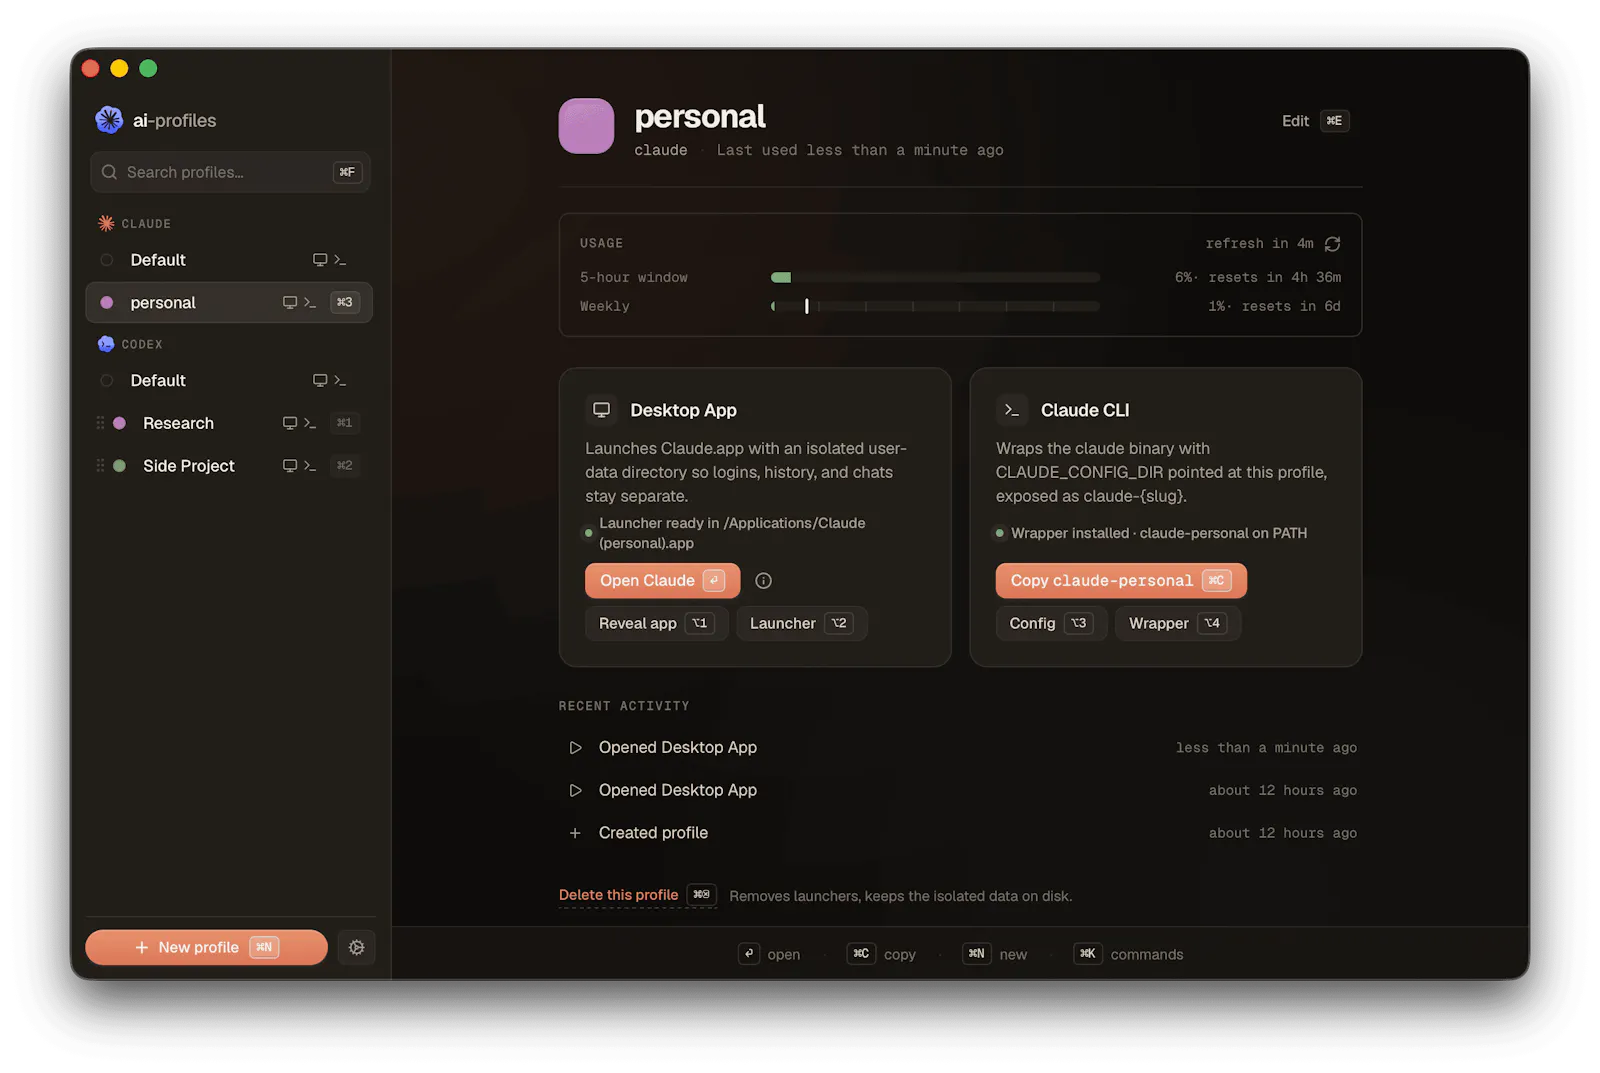Click the Wrapper button
Viewport: 1600px width, 1073px height.
[x=1177, y=623]
